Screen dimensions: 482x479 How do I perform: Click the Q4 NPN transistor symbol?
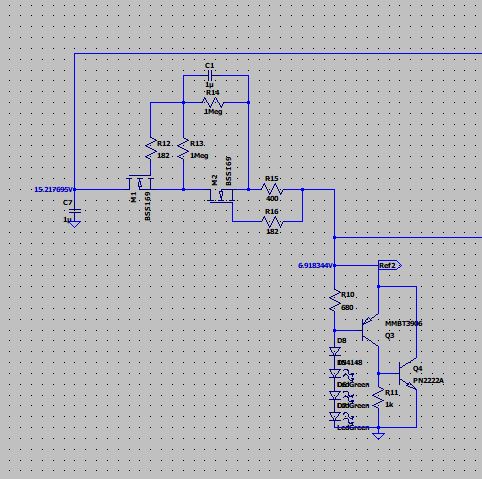[407, 374]
